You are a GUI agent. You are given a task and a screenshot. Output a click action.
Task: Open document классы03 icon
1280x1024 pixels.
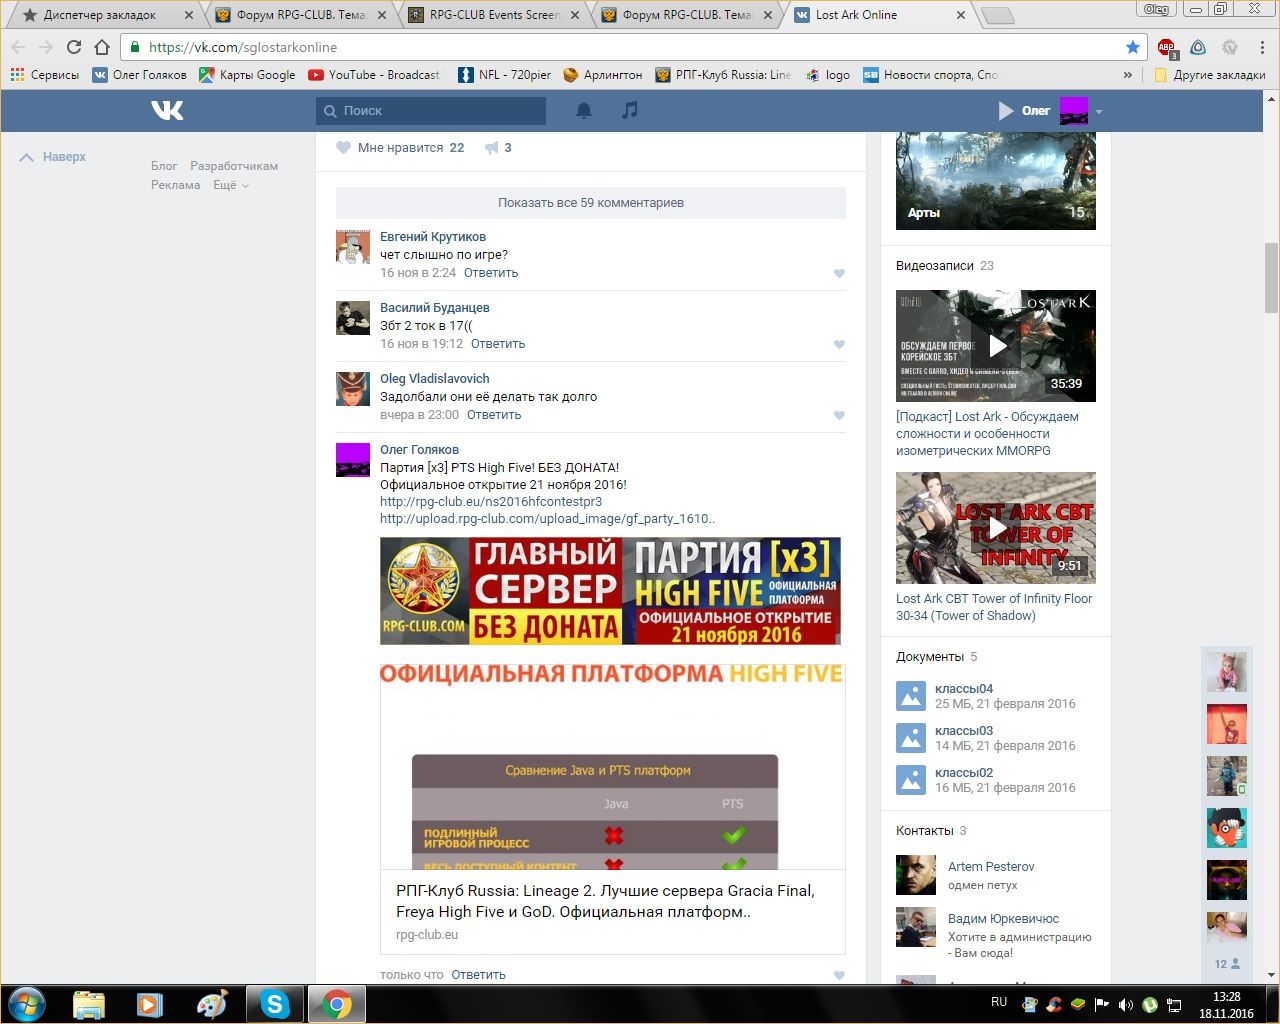911,738
